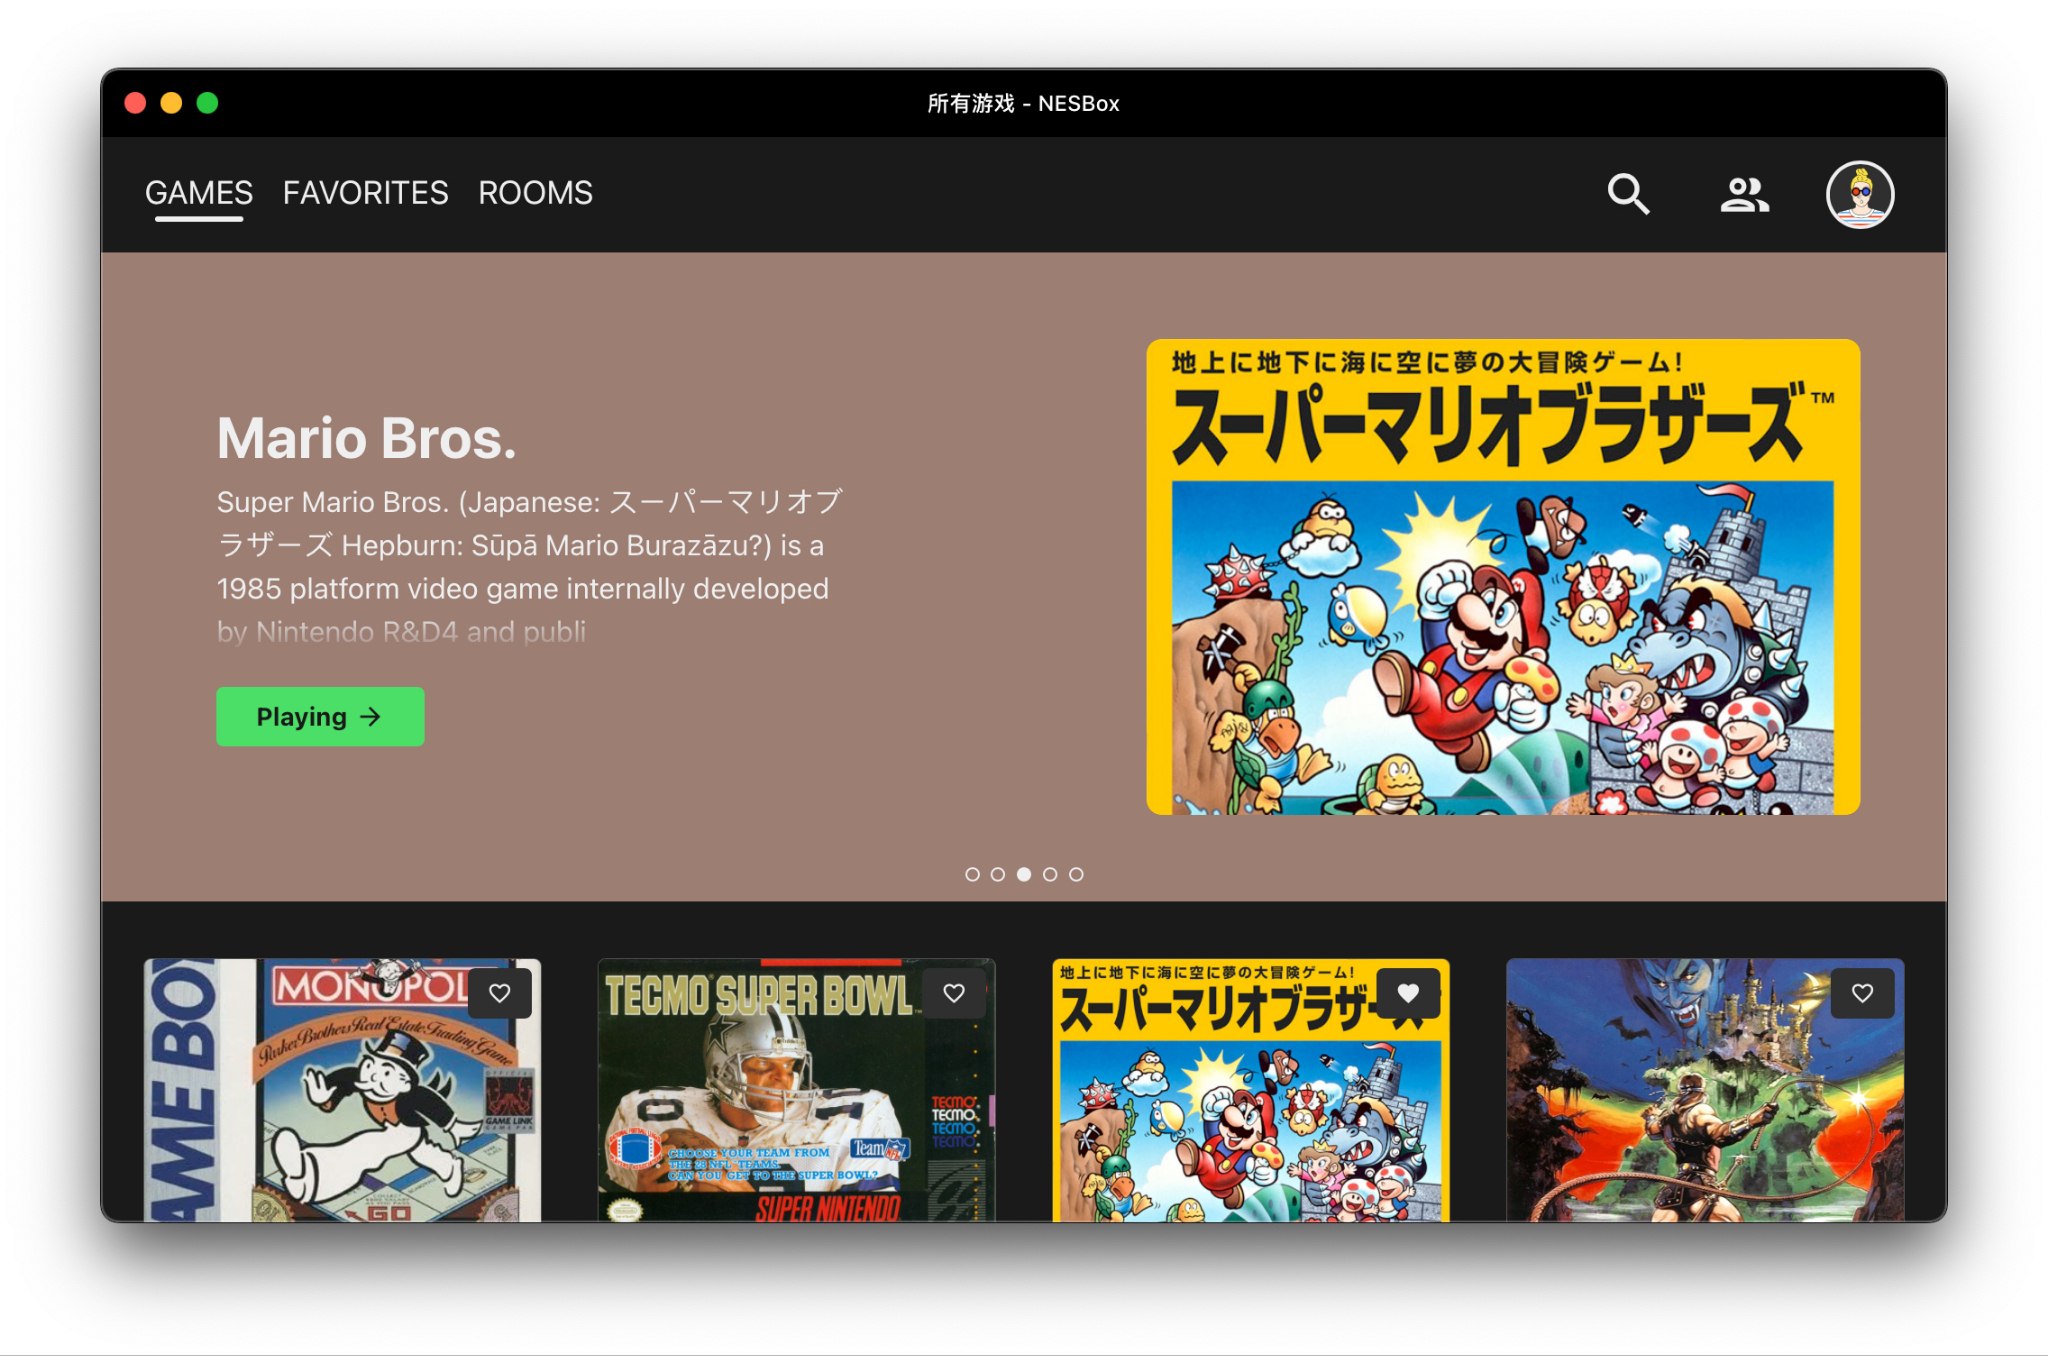This screenshot has width=2048, height=1356.
Task: Click the green Playing button
Action: coord(320,716)
